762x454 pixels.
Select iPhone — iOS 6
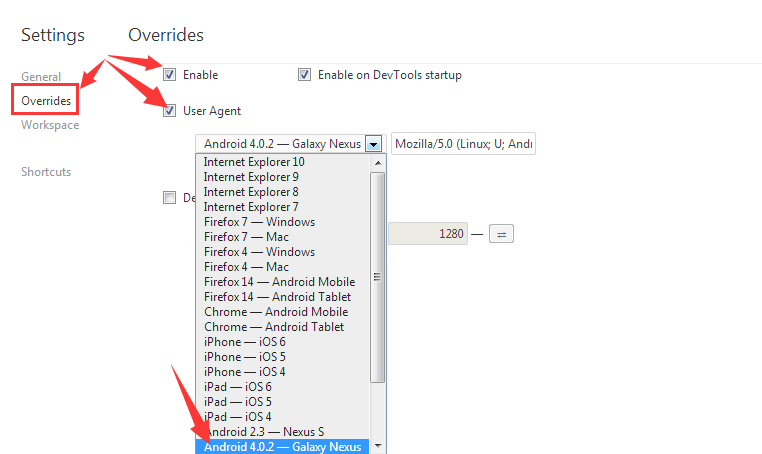pyautogui.click(x=282, y=342)
